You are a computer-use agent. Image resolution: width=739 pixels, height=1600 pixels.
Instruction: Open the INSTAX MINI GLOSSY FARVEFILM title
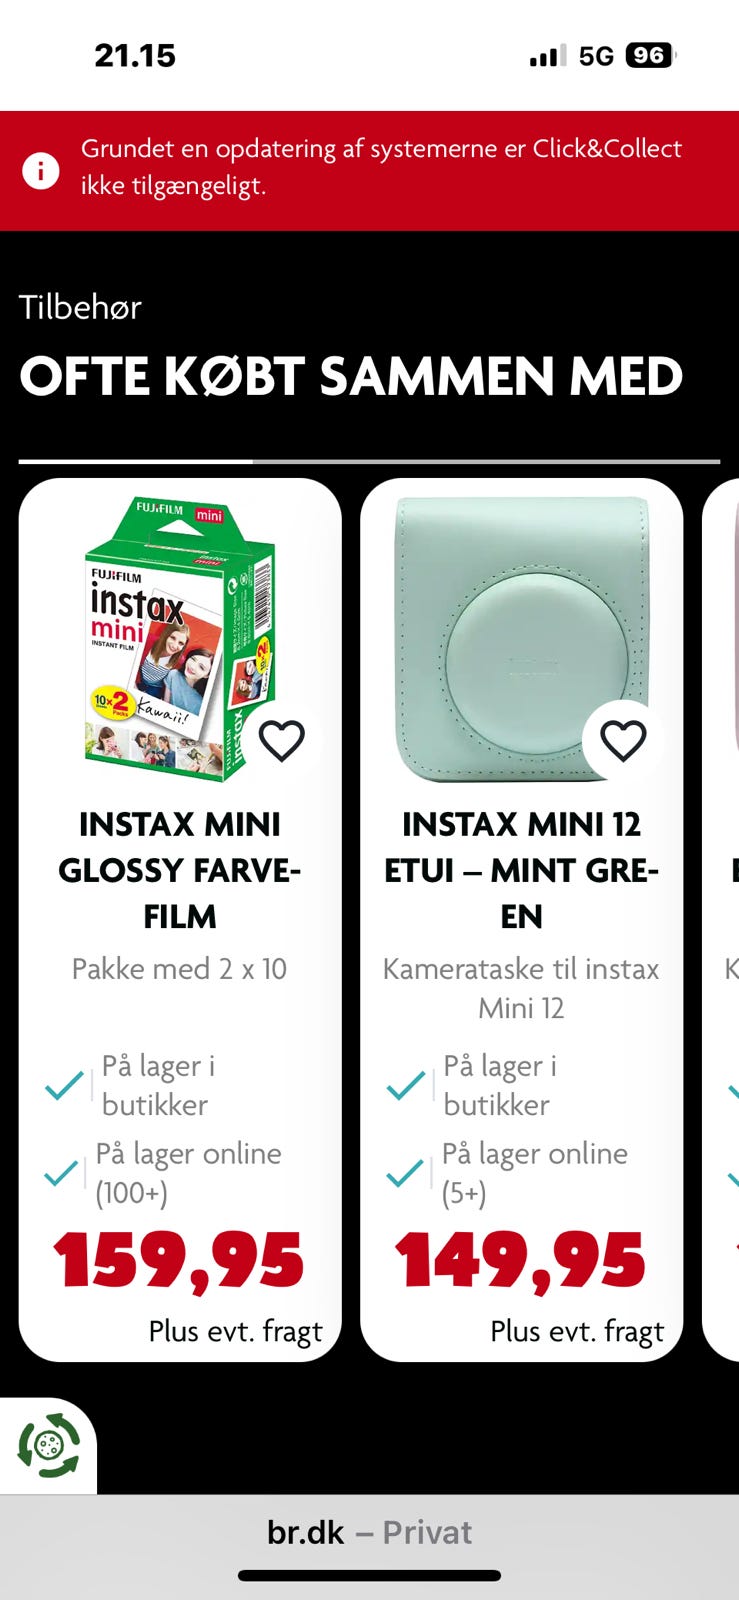click(180, 870)
